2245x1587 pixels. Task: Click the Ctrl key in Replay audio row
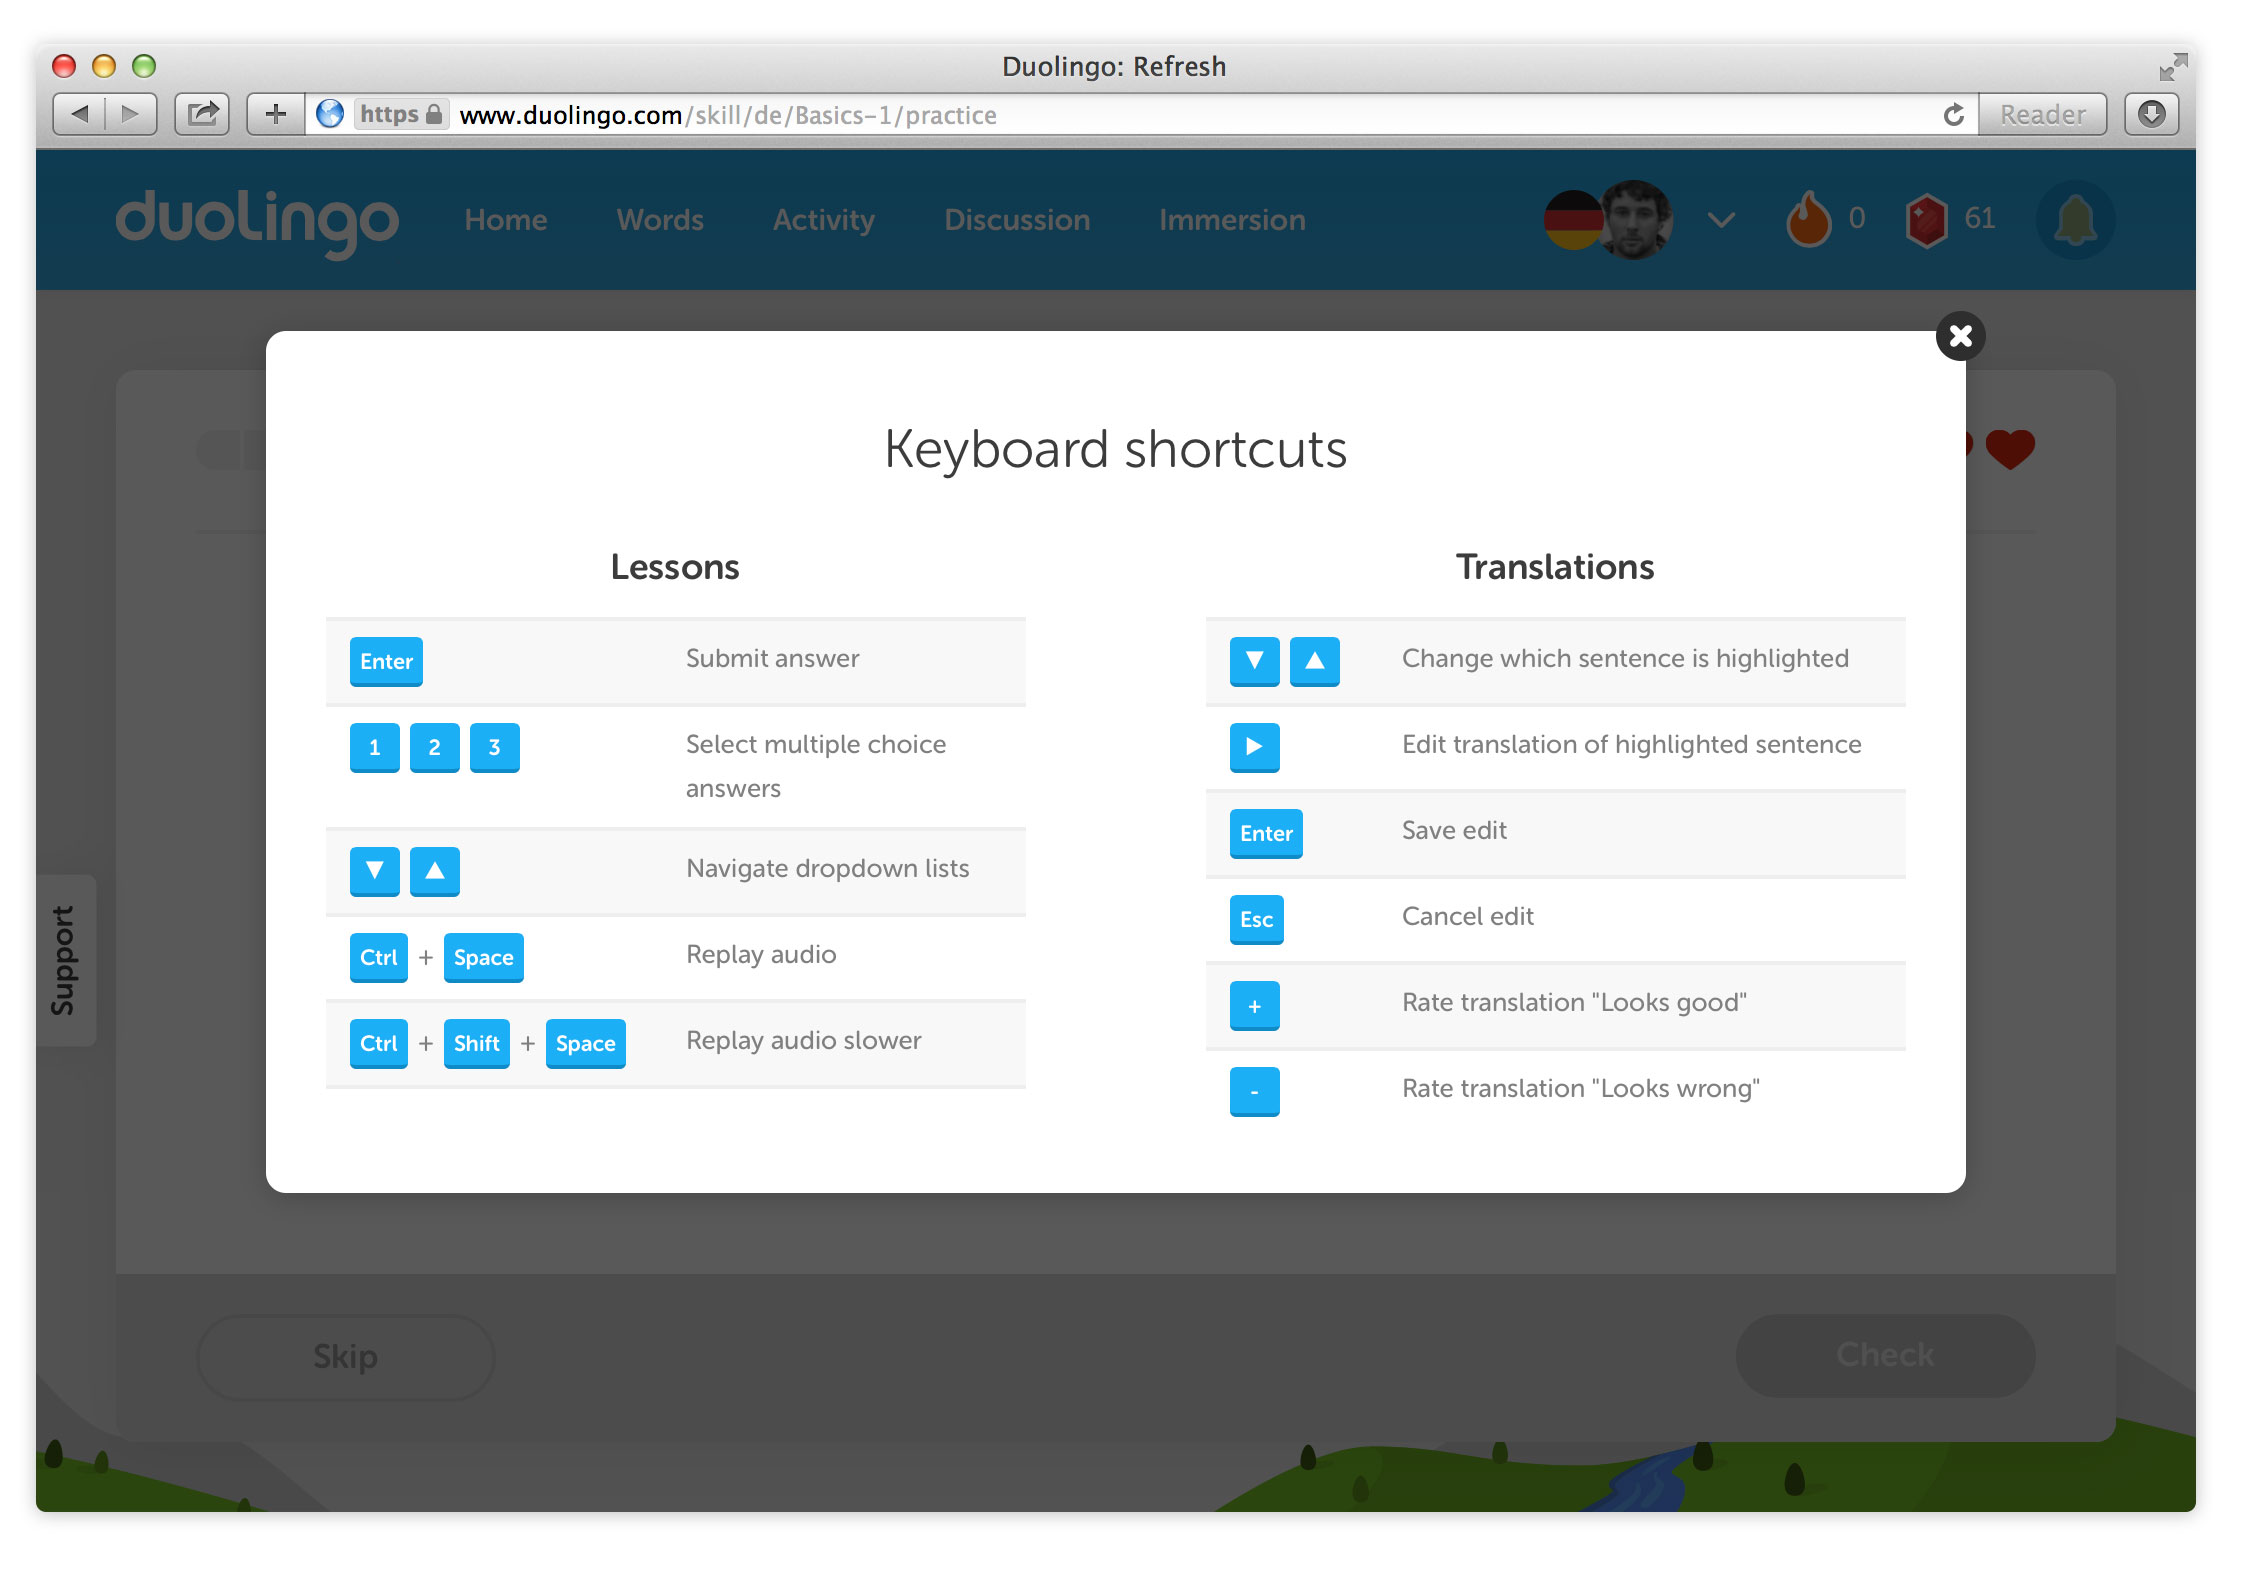379,958
